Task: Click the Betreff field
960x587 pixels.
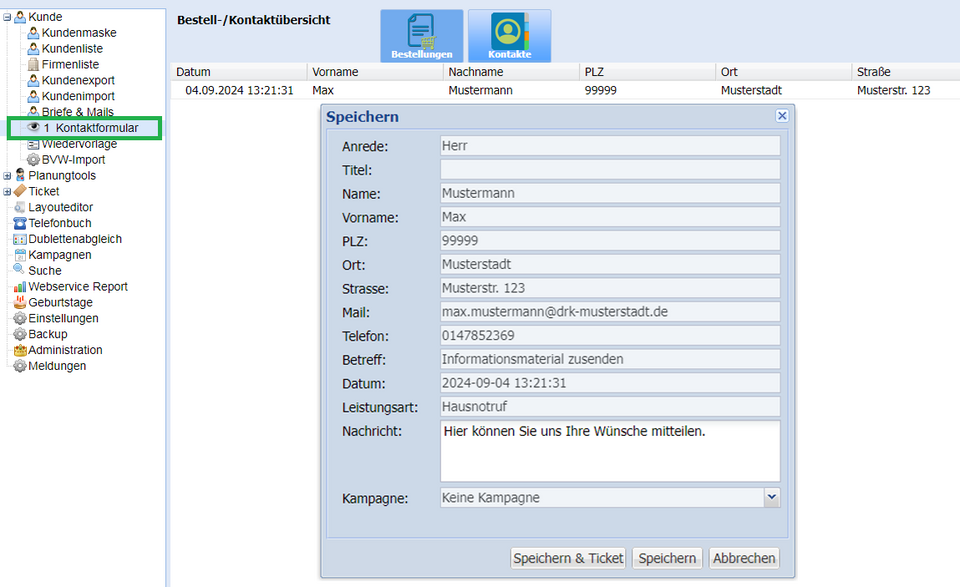Action: 610,359
